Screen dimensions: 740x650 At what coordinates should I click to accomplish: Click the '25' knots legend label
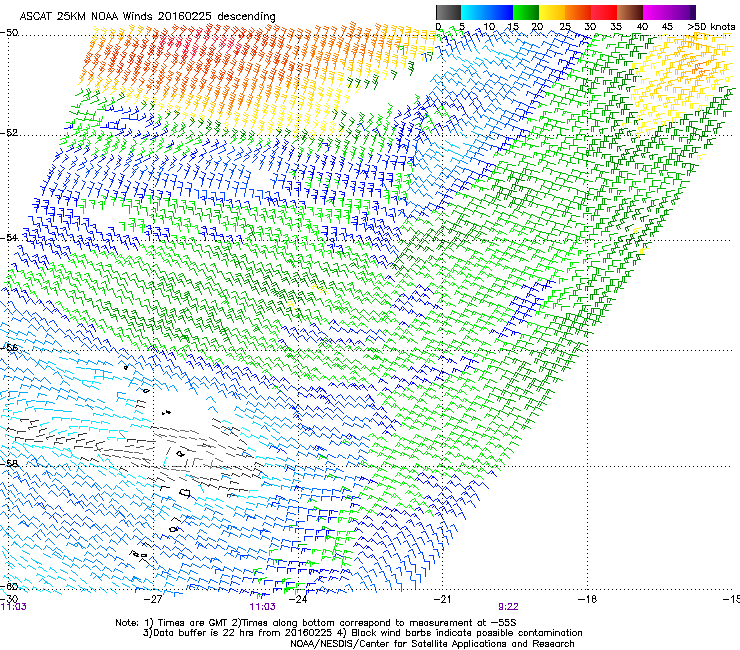[x=564, y=27]
